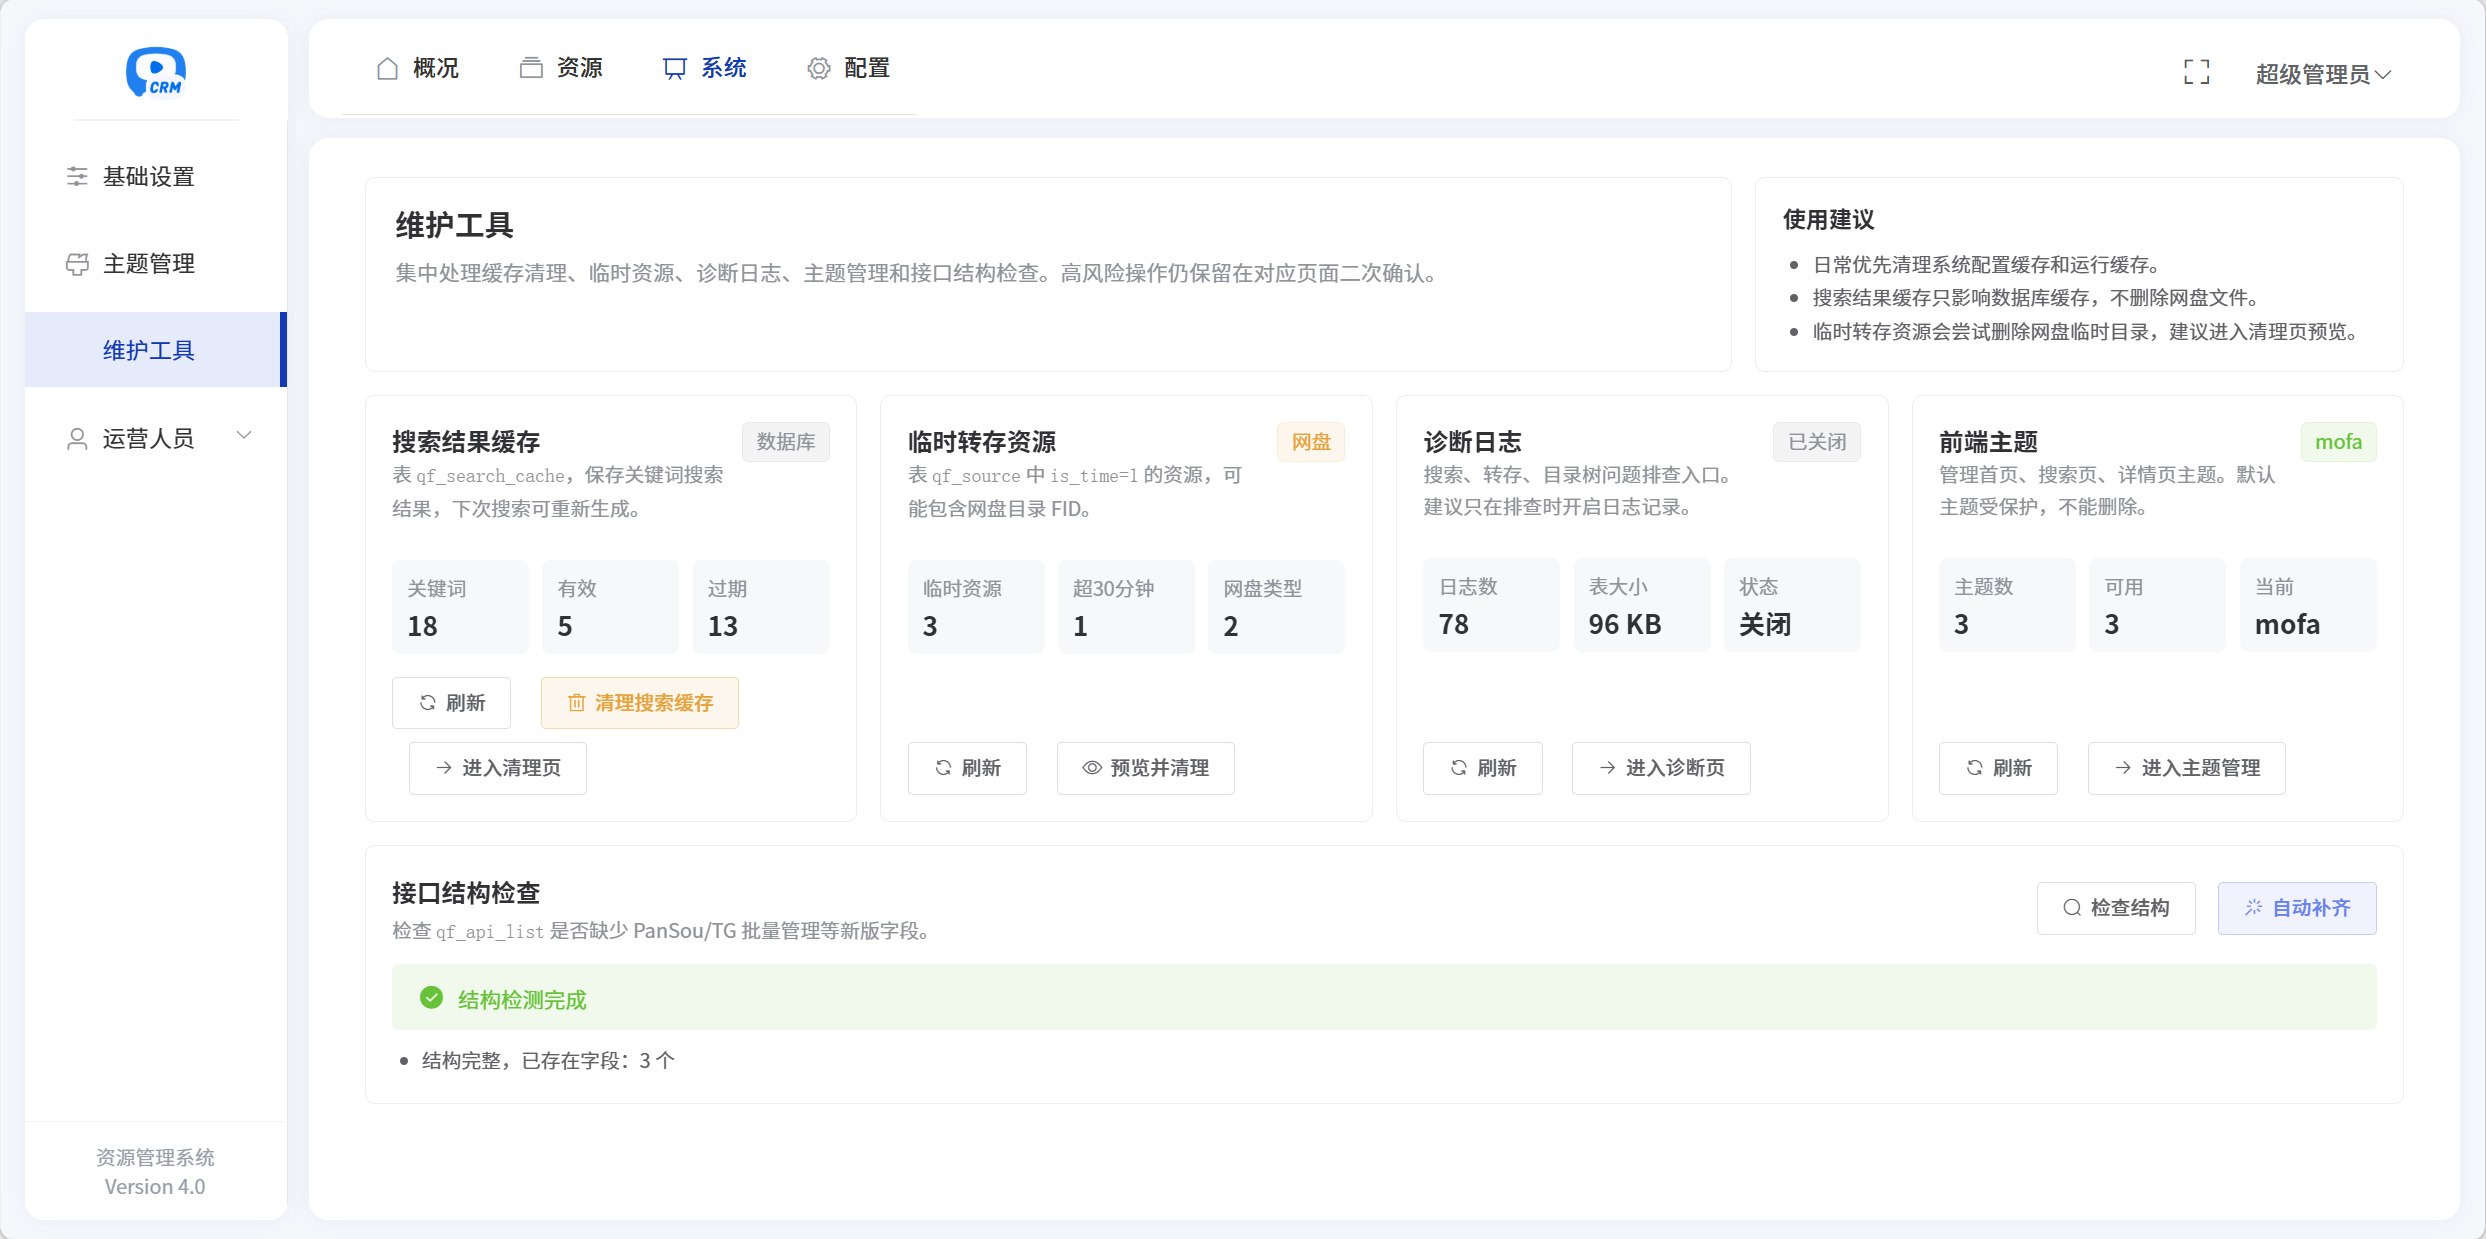Click the 状态 关闭 stat tile
2486x1239 pixels.
(x=1792, y=605)
